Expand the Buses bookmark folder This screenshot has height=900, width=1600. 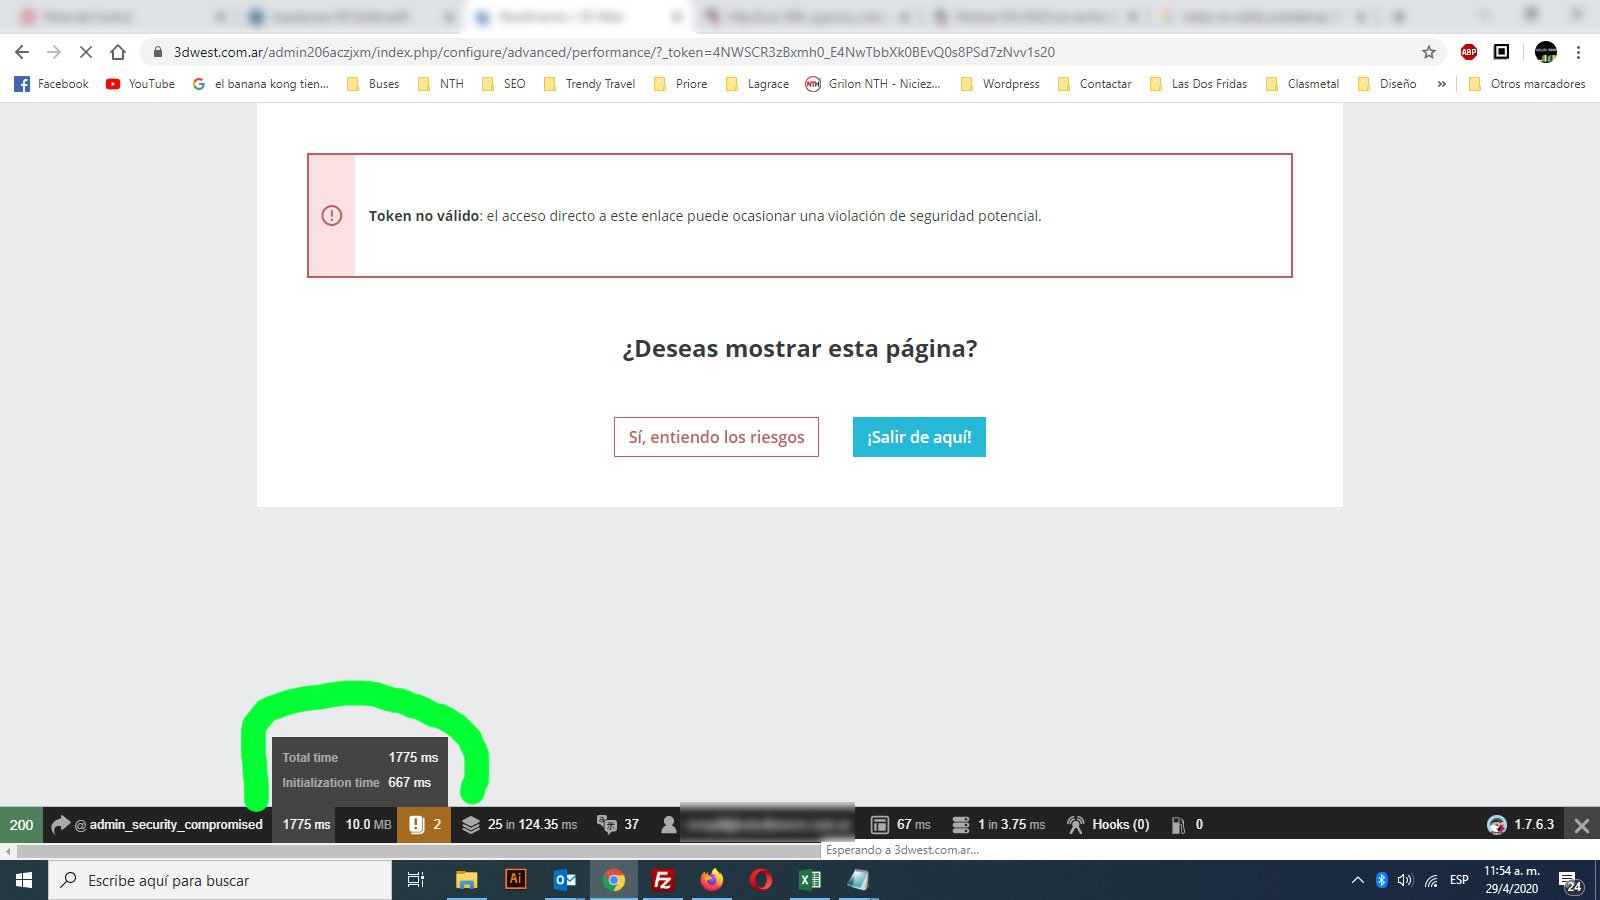(372, 84)
